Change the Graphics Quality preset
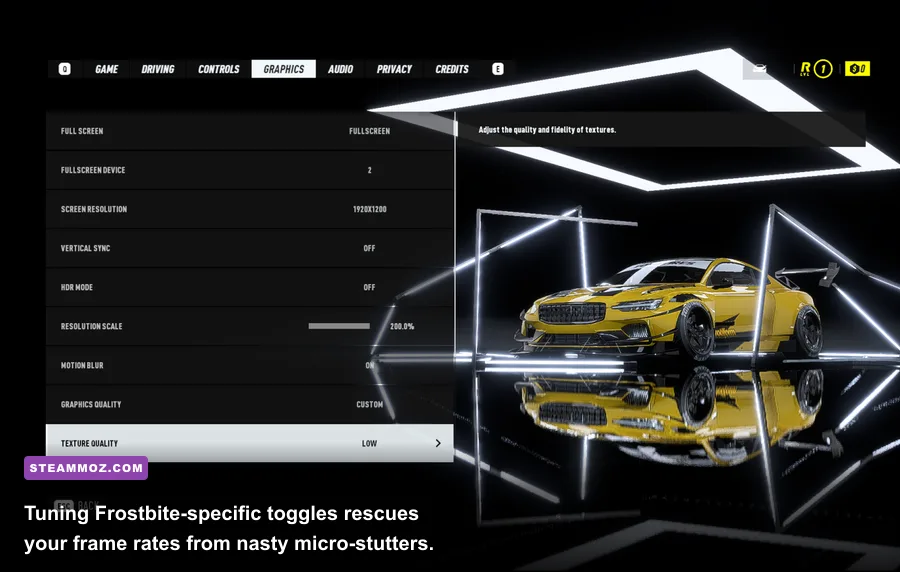The height and width of the screenshot is (572, 900). (x=250, y=404)
